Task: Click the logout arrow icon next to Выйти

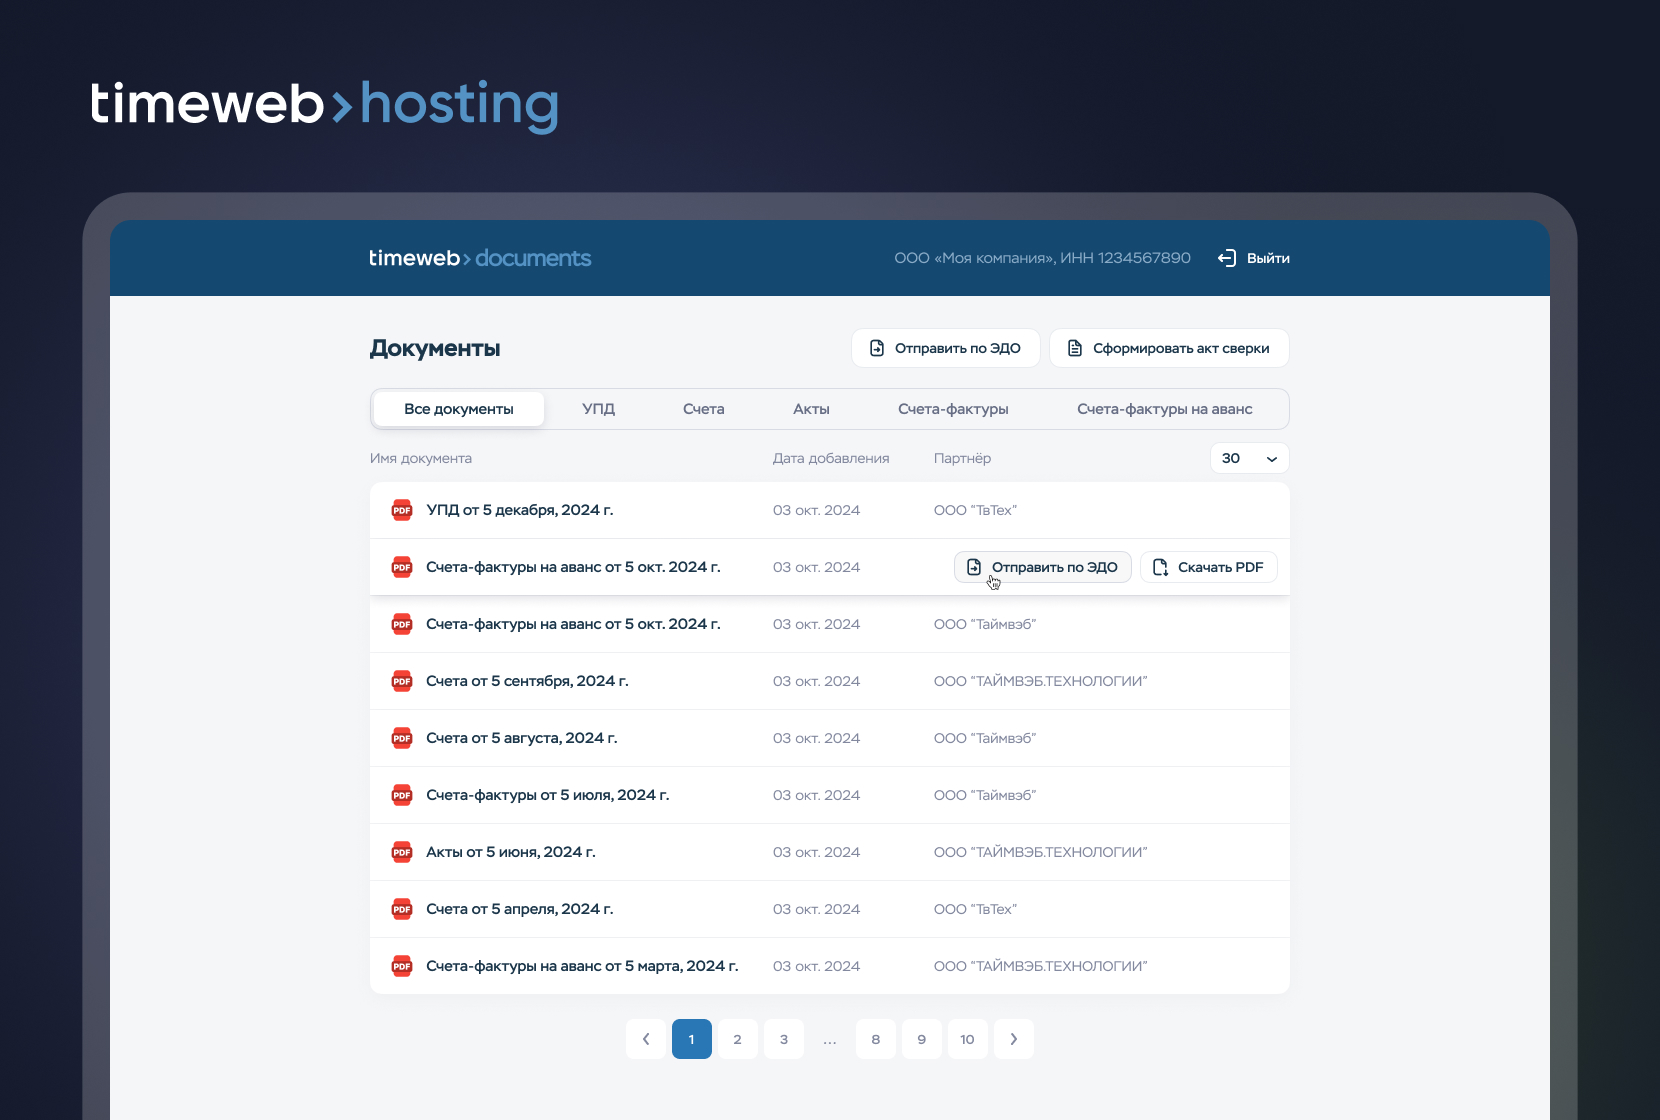Action: pyautogui.click(x=1227, y=258)
